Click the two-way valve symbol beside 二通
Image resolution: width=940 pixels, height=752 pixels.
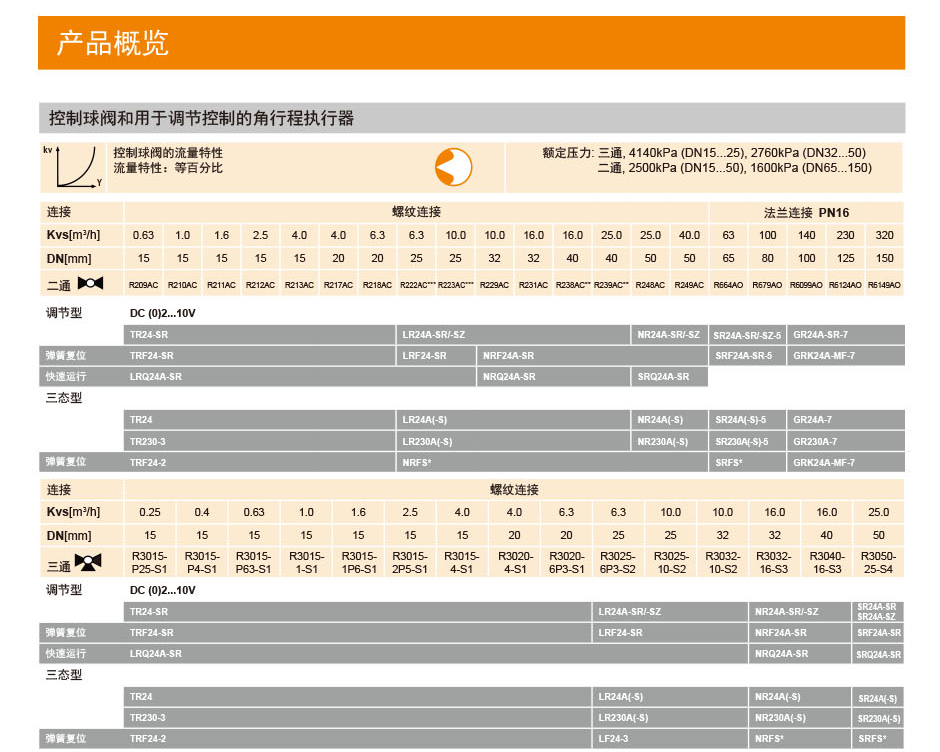pyautogui.click(x=91, y=283)
